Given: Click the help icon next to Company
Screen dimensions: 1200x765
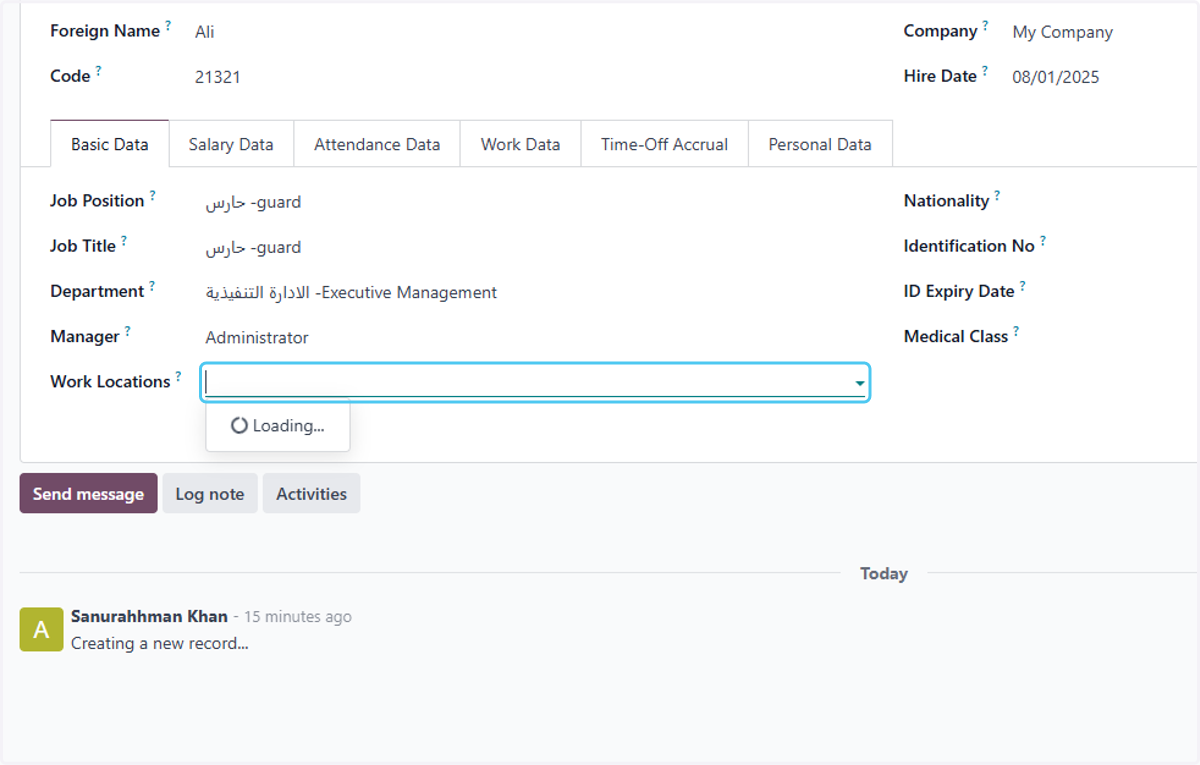Looking at the screenshot, I should coord(985,25).
